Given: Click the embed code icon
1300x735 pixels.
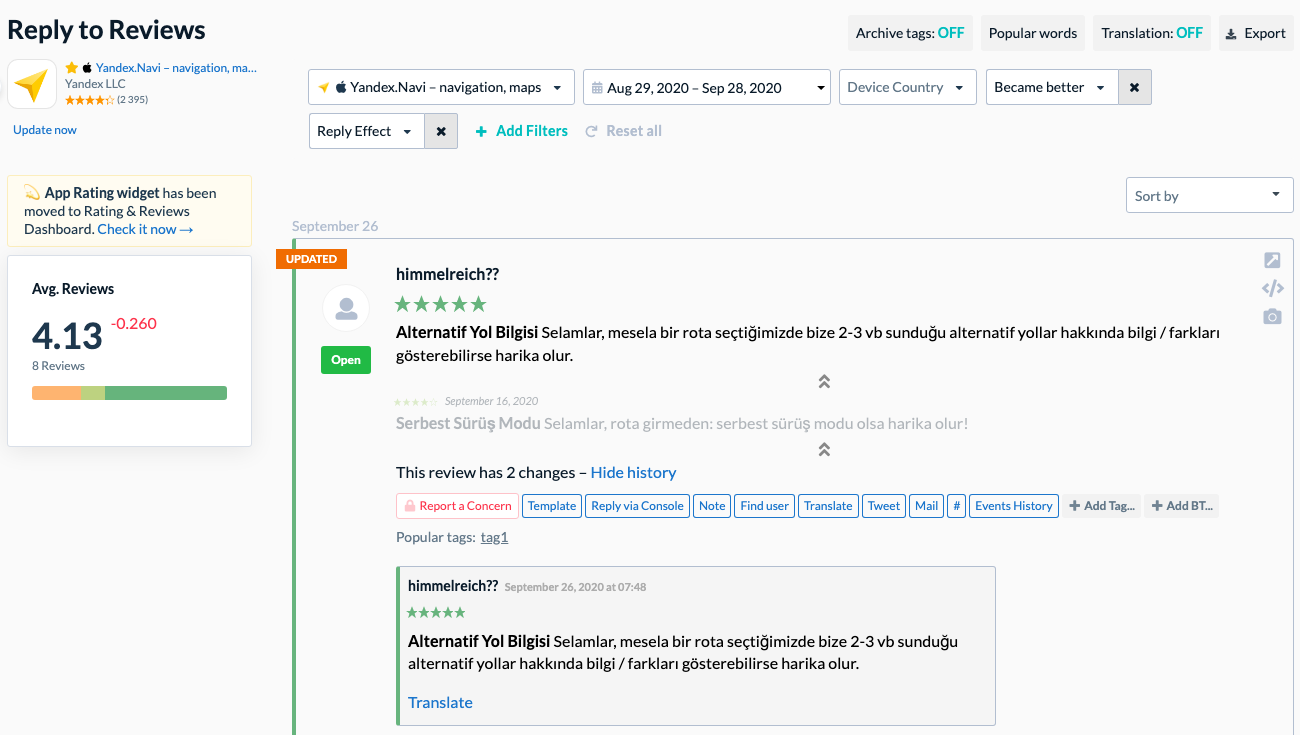Looking at the screenshot, I should pos(1272,289).
